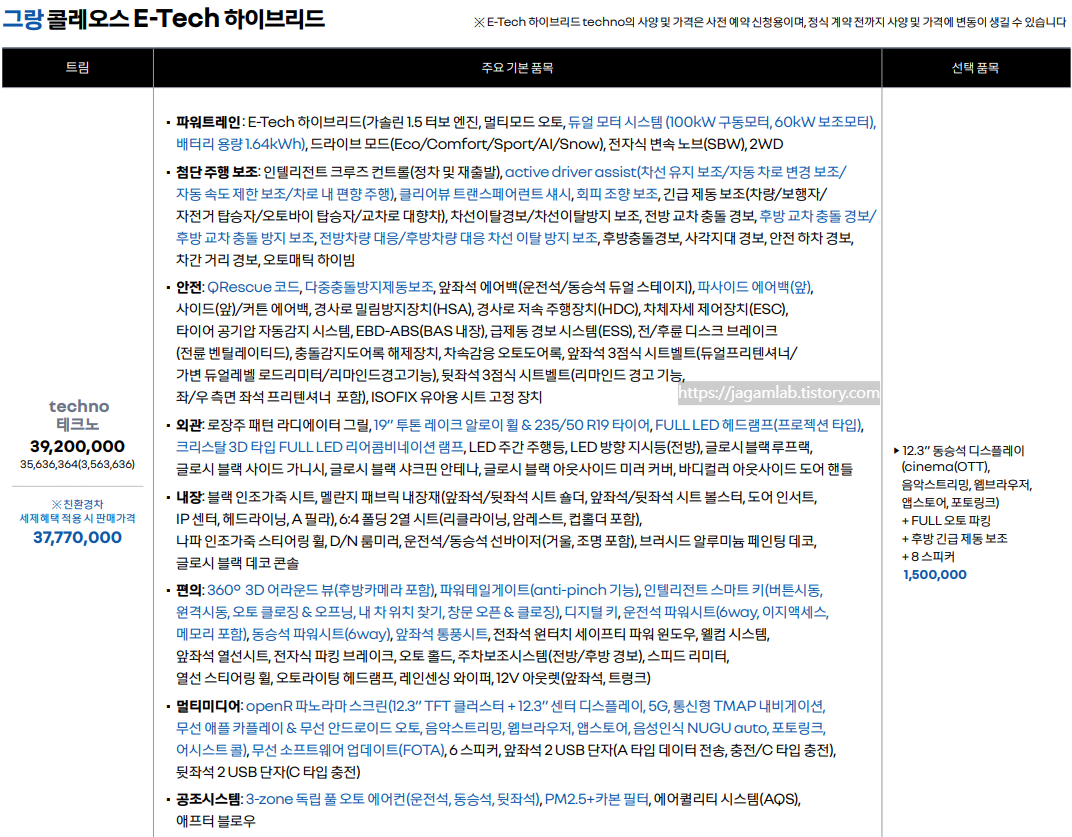Click the '선택 품목' column header

tap(976, 68)
